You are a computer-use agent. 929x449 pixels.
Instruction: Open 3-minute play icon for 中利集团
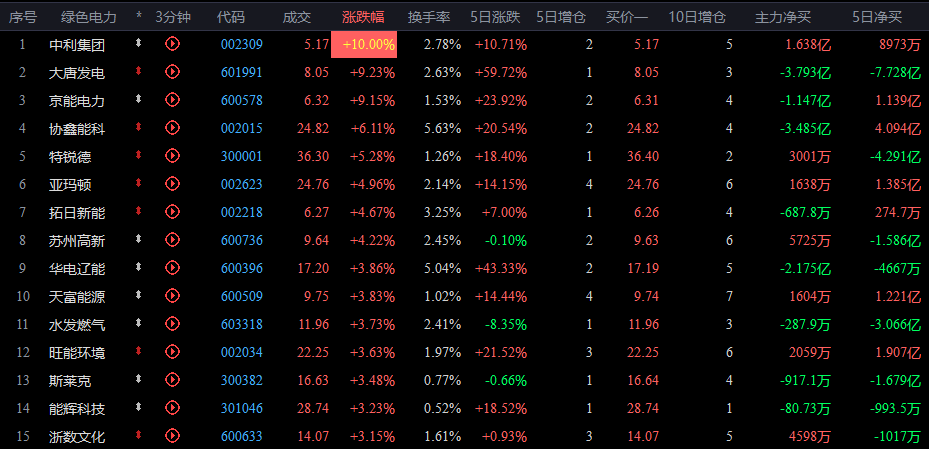coord(172,43)
